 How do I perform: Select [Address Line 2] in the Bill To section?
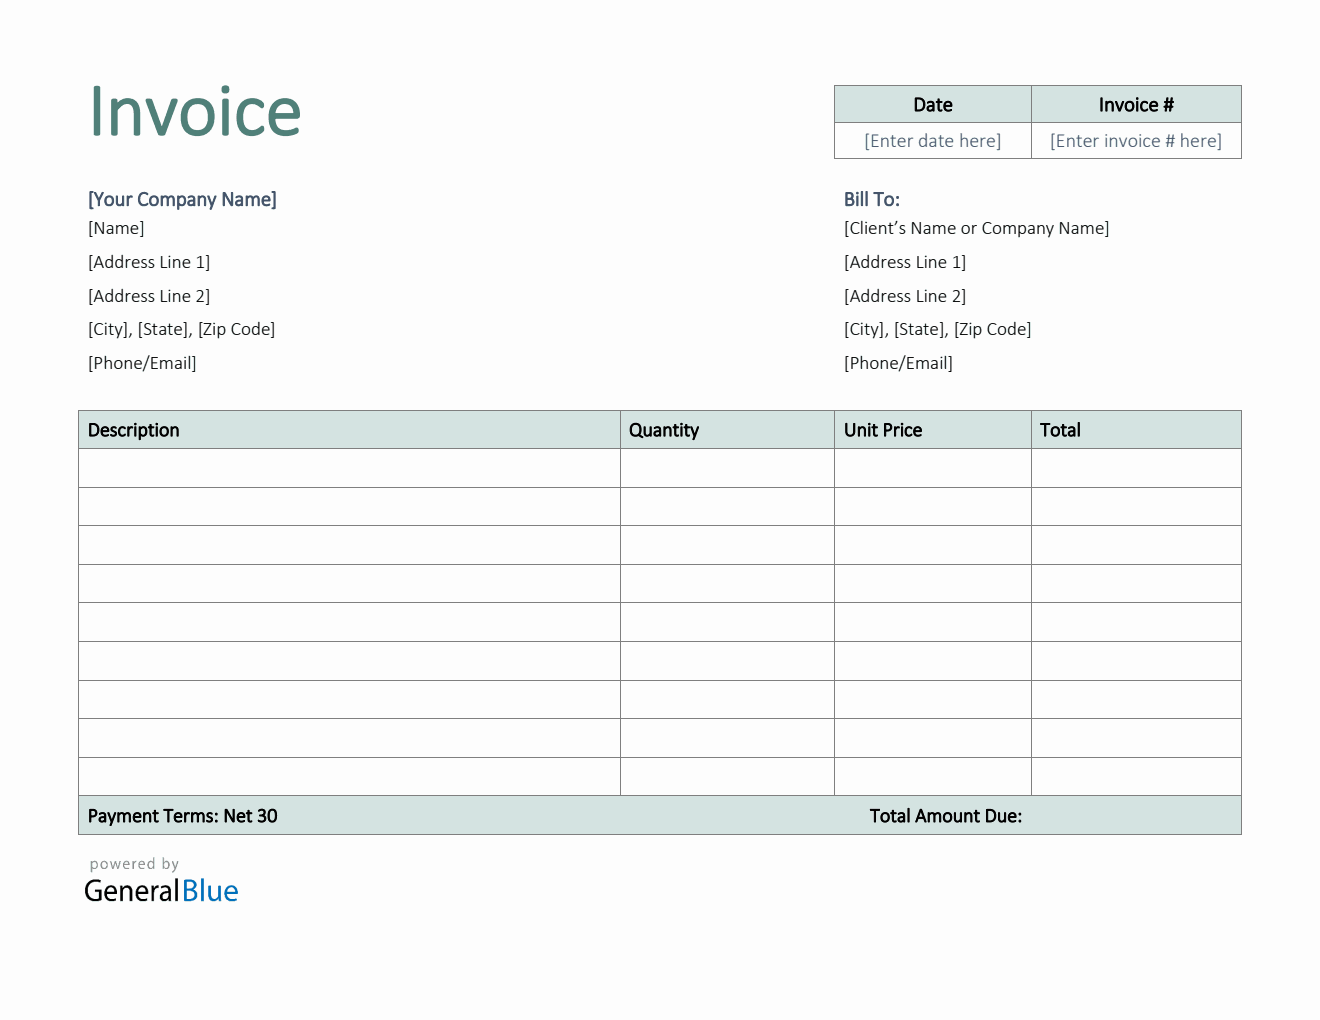pos(904,295)
